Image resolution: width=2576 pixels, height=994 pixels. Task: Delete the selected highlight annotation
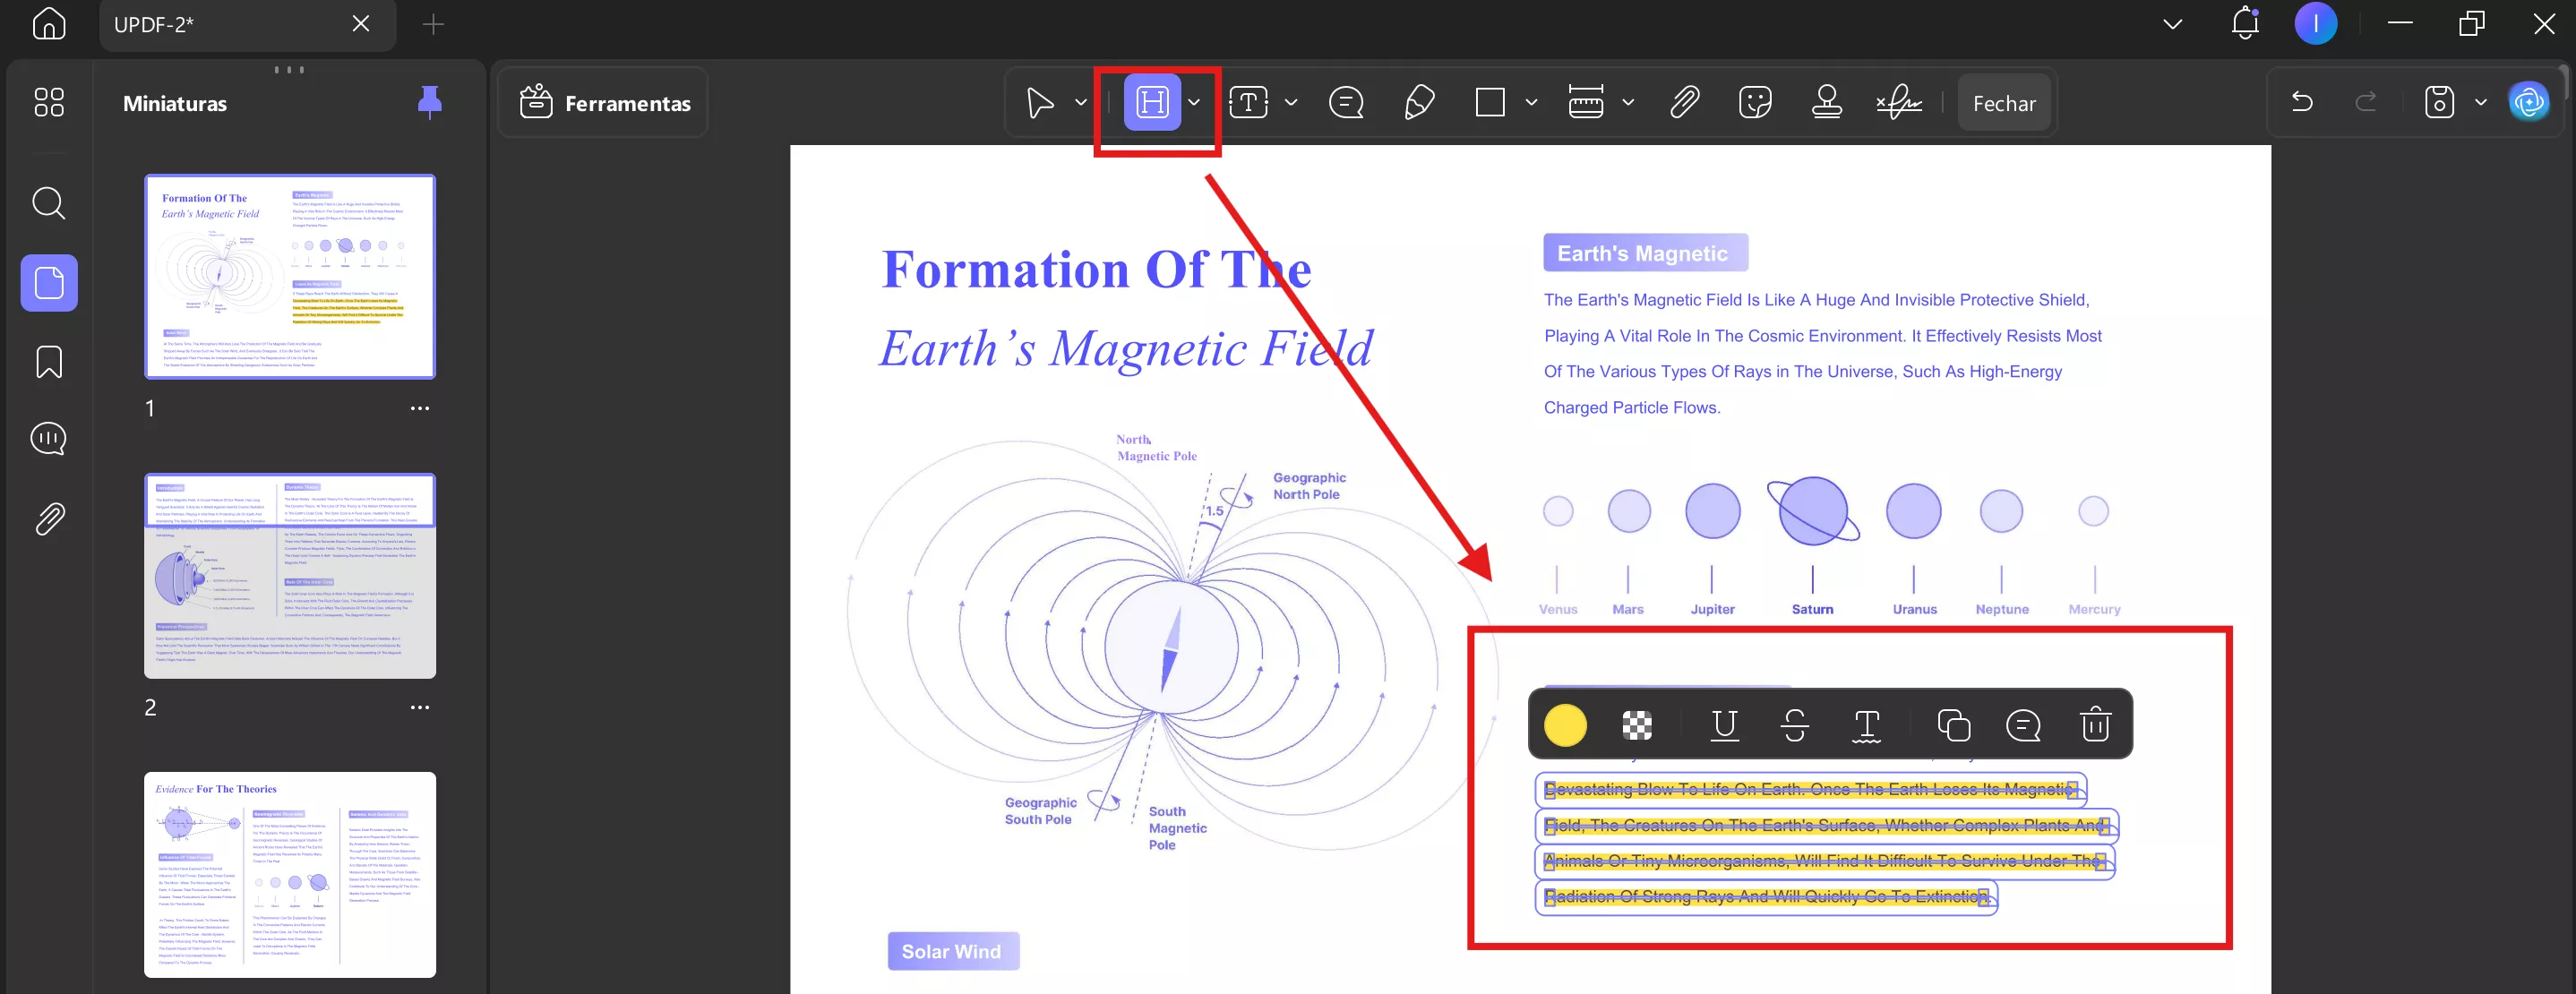tap(2095, 724)
